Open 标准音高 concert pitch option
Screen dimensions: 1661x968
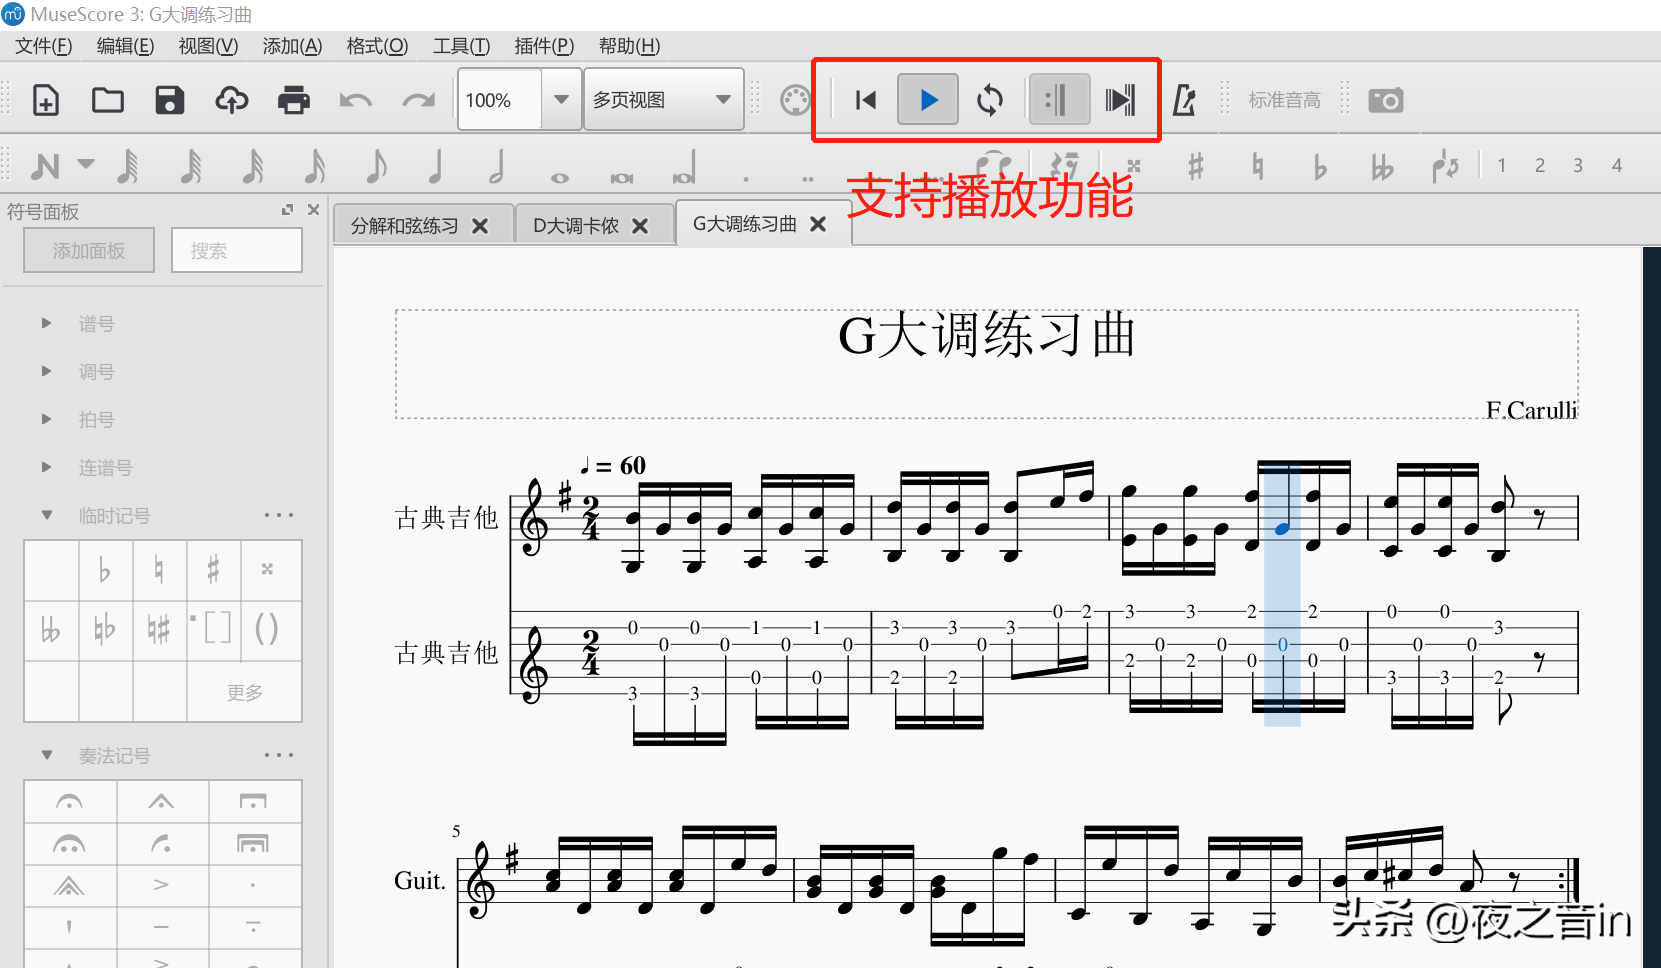coord(1285,100)
